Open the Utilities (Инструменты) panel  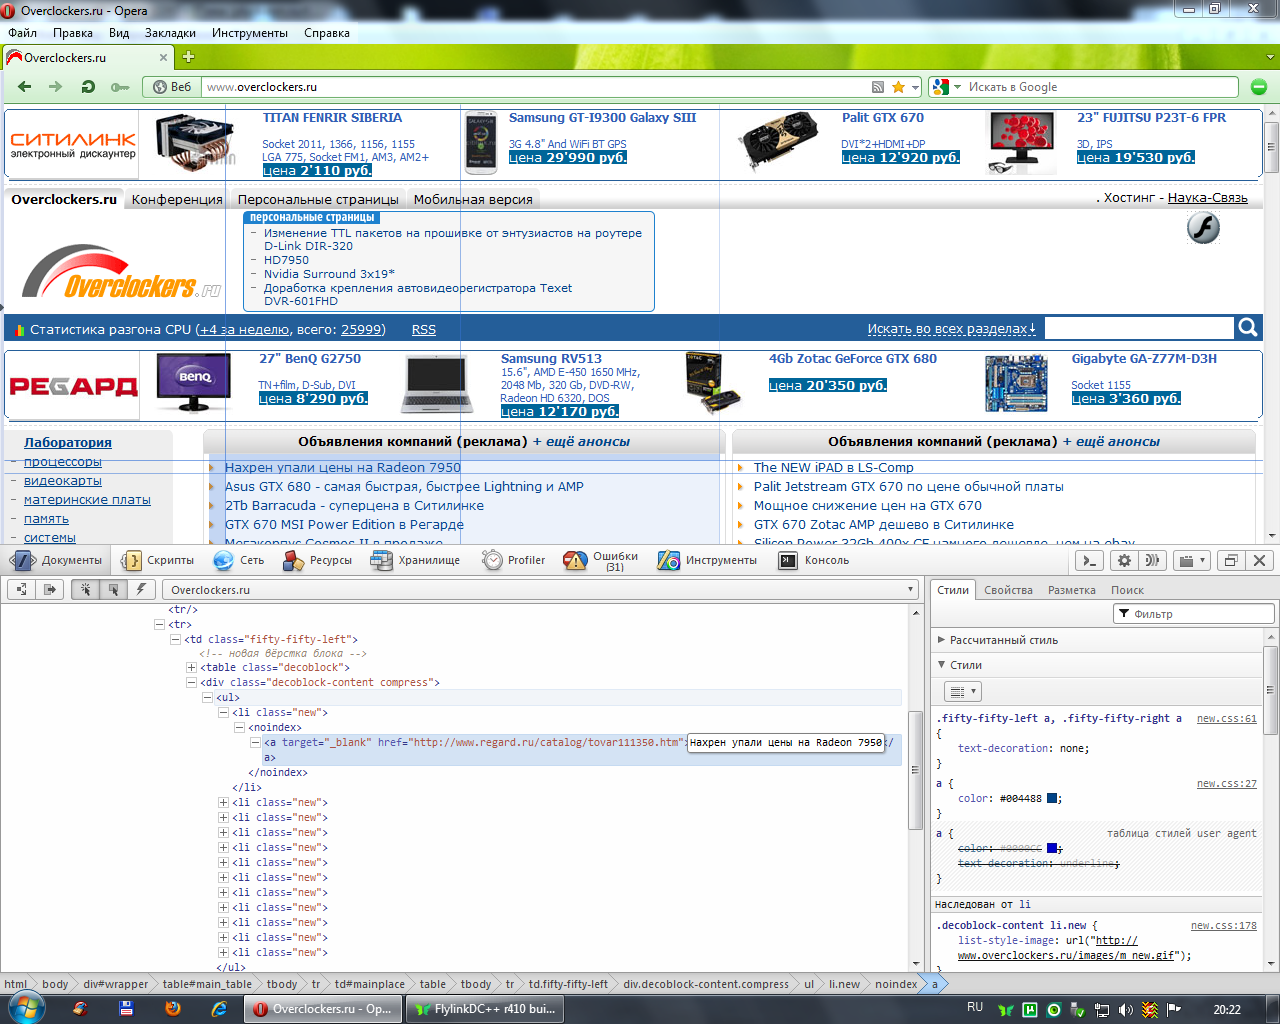708,560
